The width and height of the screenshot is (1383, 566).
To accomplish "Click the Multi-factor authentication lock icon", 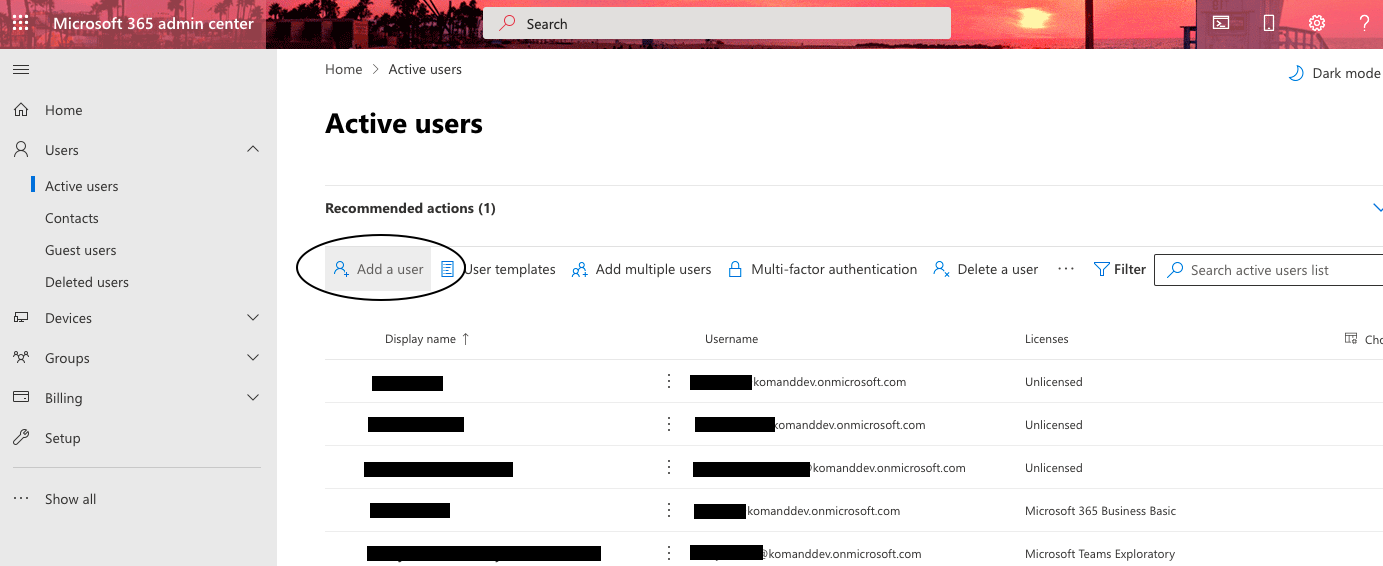I will coord(735,269).
